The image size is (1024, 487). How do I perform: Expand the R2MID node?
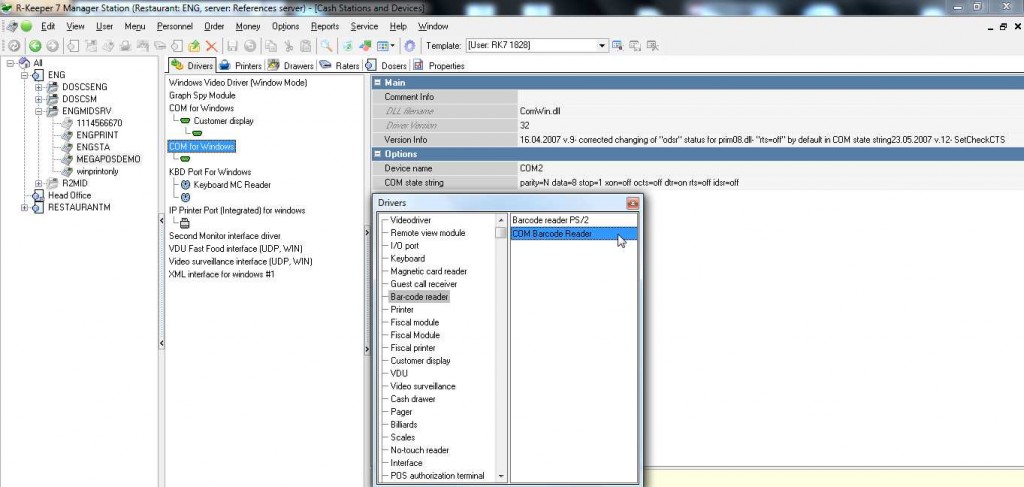point(39,183)
